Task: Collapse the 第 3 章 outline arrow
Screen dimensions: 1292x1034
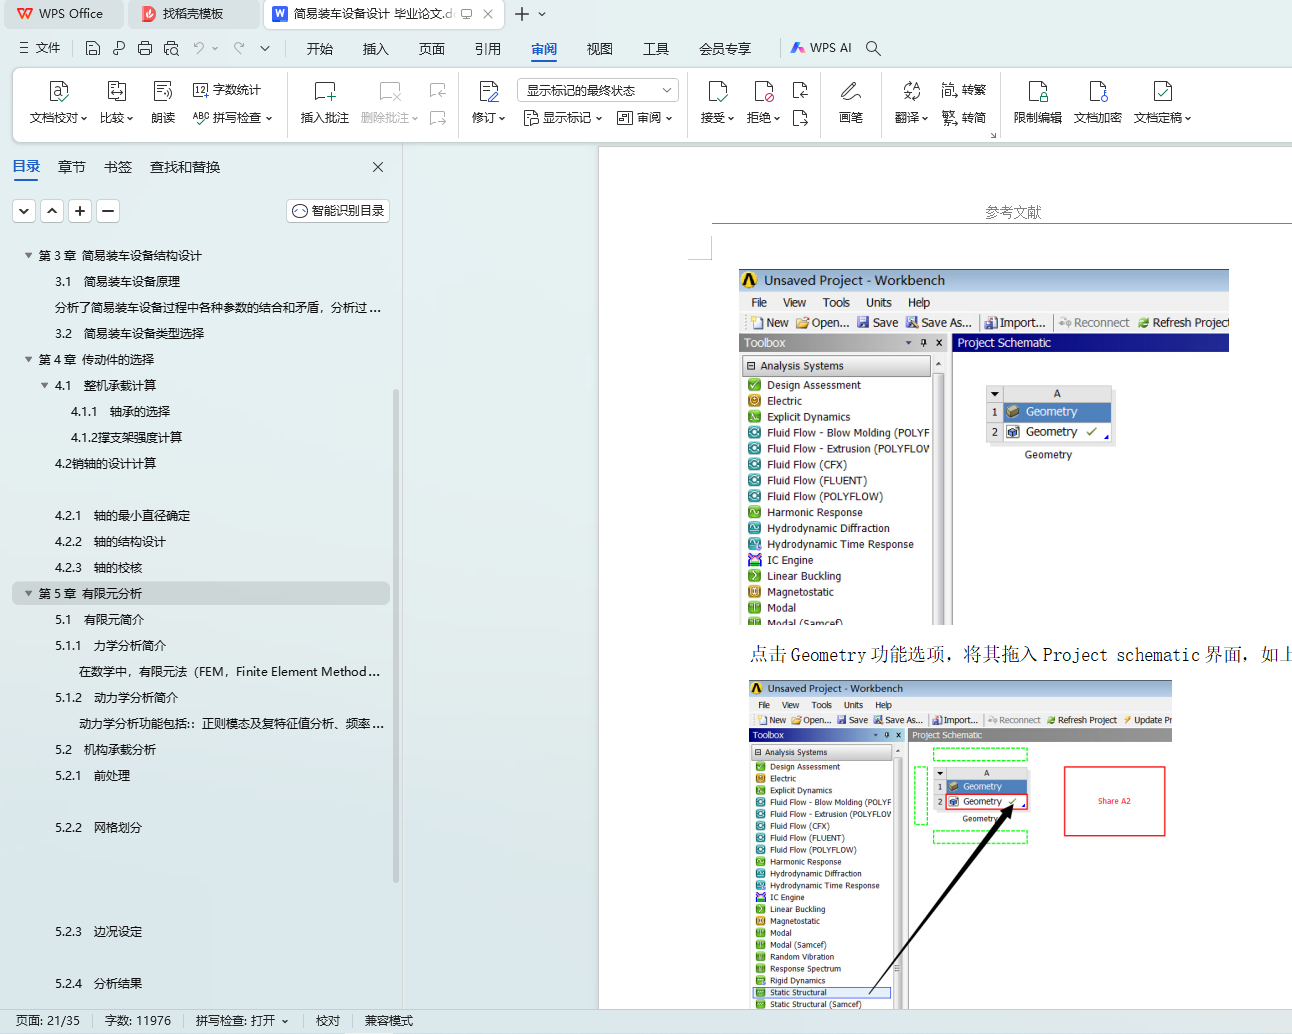Action: pos(28,256)
